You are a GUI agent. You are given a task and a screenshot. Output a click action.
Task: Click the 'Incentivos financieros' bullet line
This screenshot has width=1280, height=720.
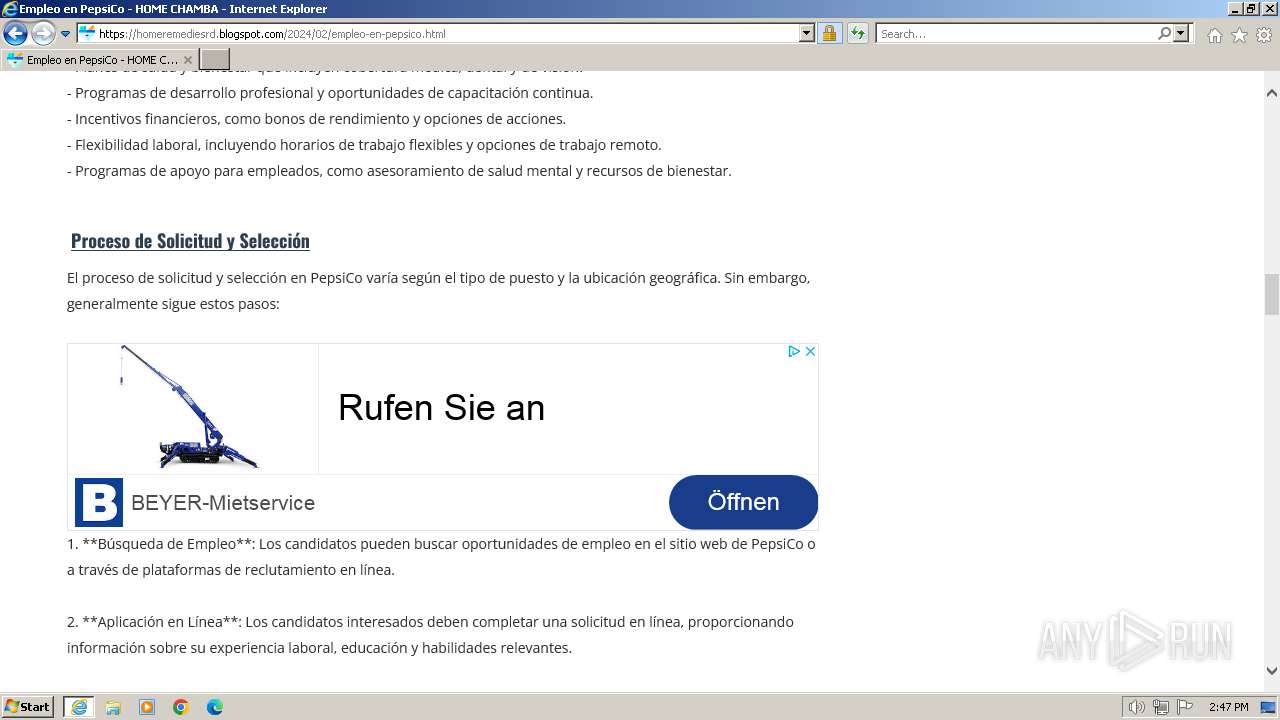coord(316,119)
